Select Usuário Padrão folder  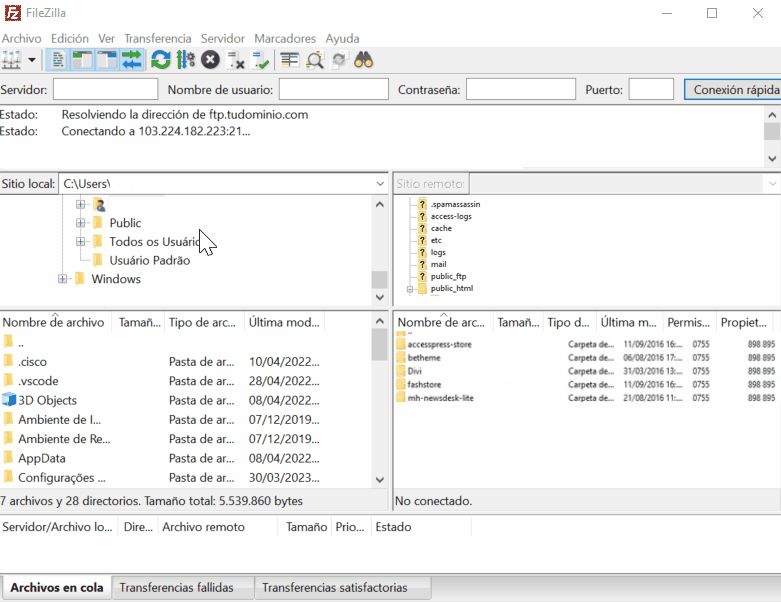click(x=149, y=260)
